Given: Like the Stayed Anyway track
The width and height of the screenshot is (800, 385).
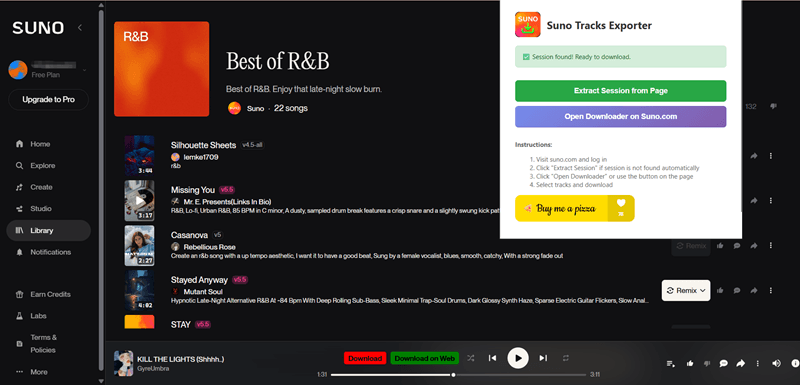Looking at the screenshot, I should (720, 290).
